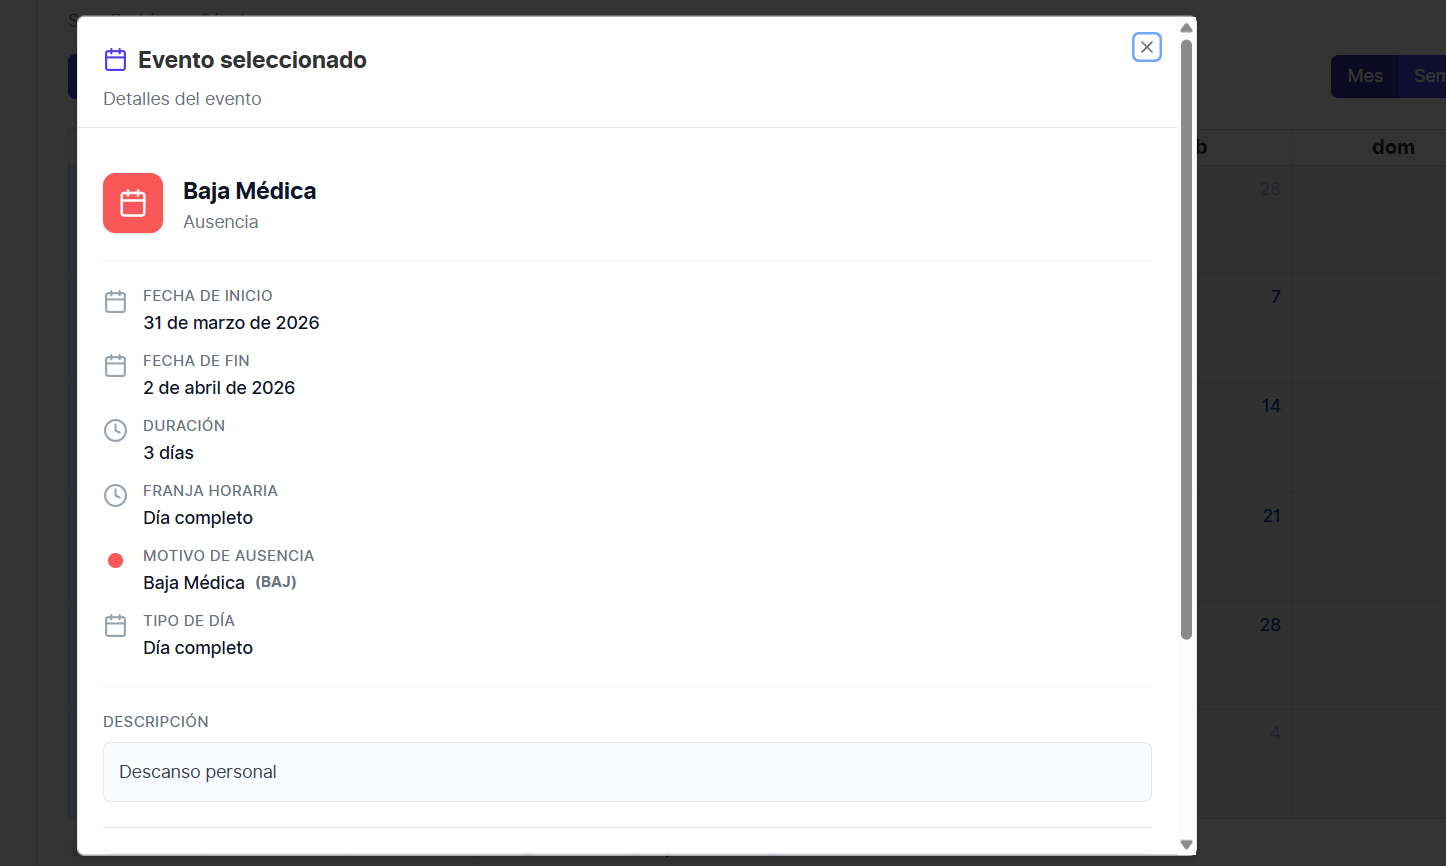Viewport: 1446px width, 866px height.
Task: Click the Duración clock icon
Action: click(116, 431)
